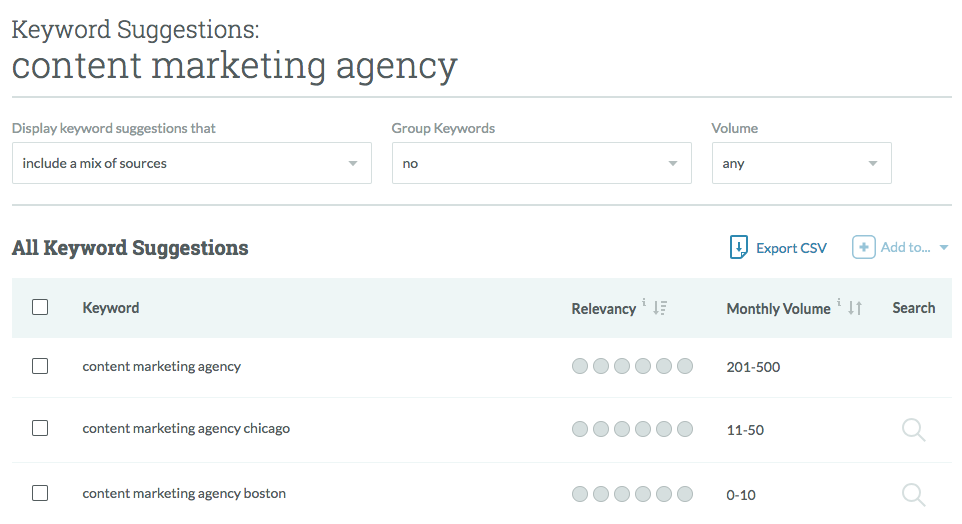Click the Keyword column header
The height and width of the screenshot is (524, 962).
[x=111, y=308]
